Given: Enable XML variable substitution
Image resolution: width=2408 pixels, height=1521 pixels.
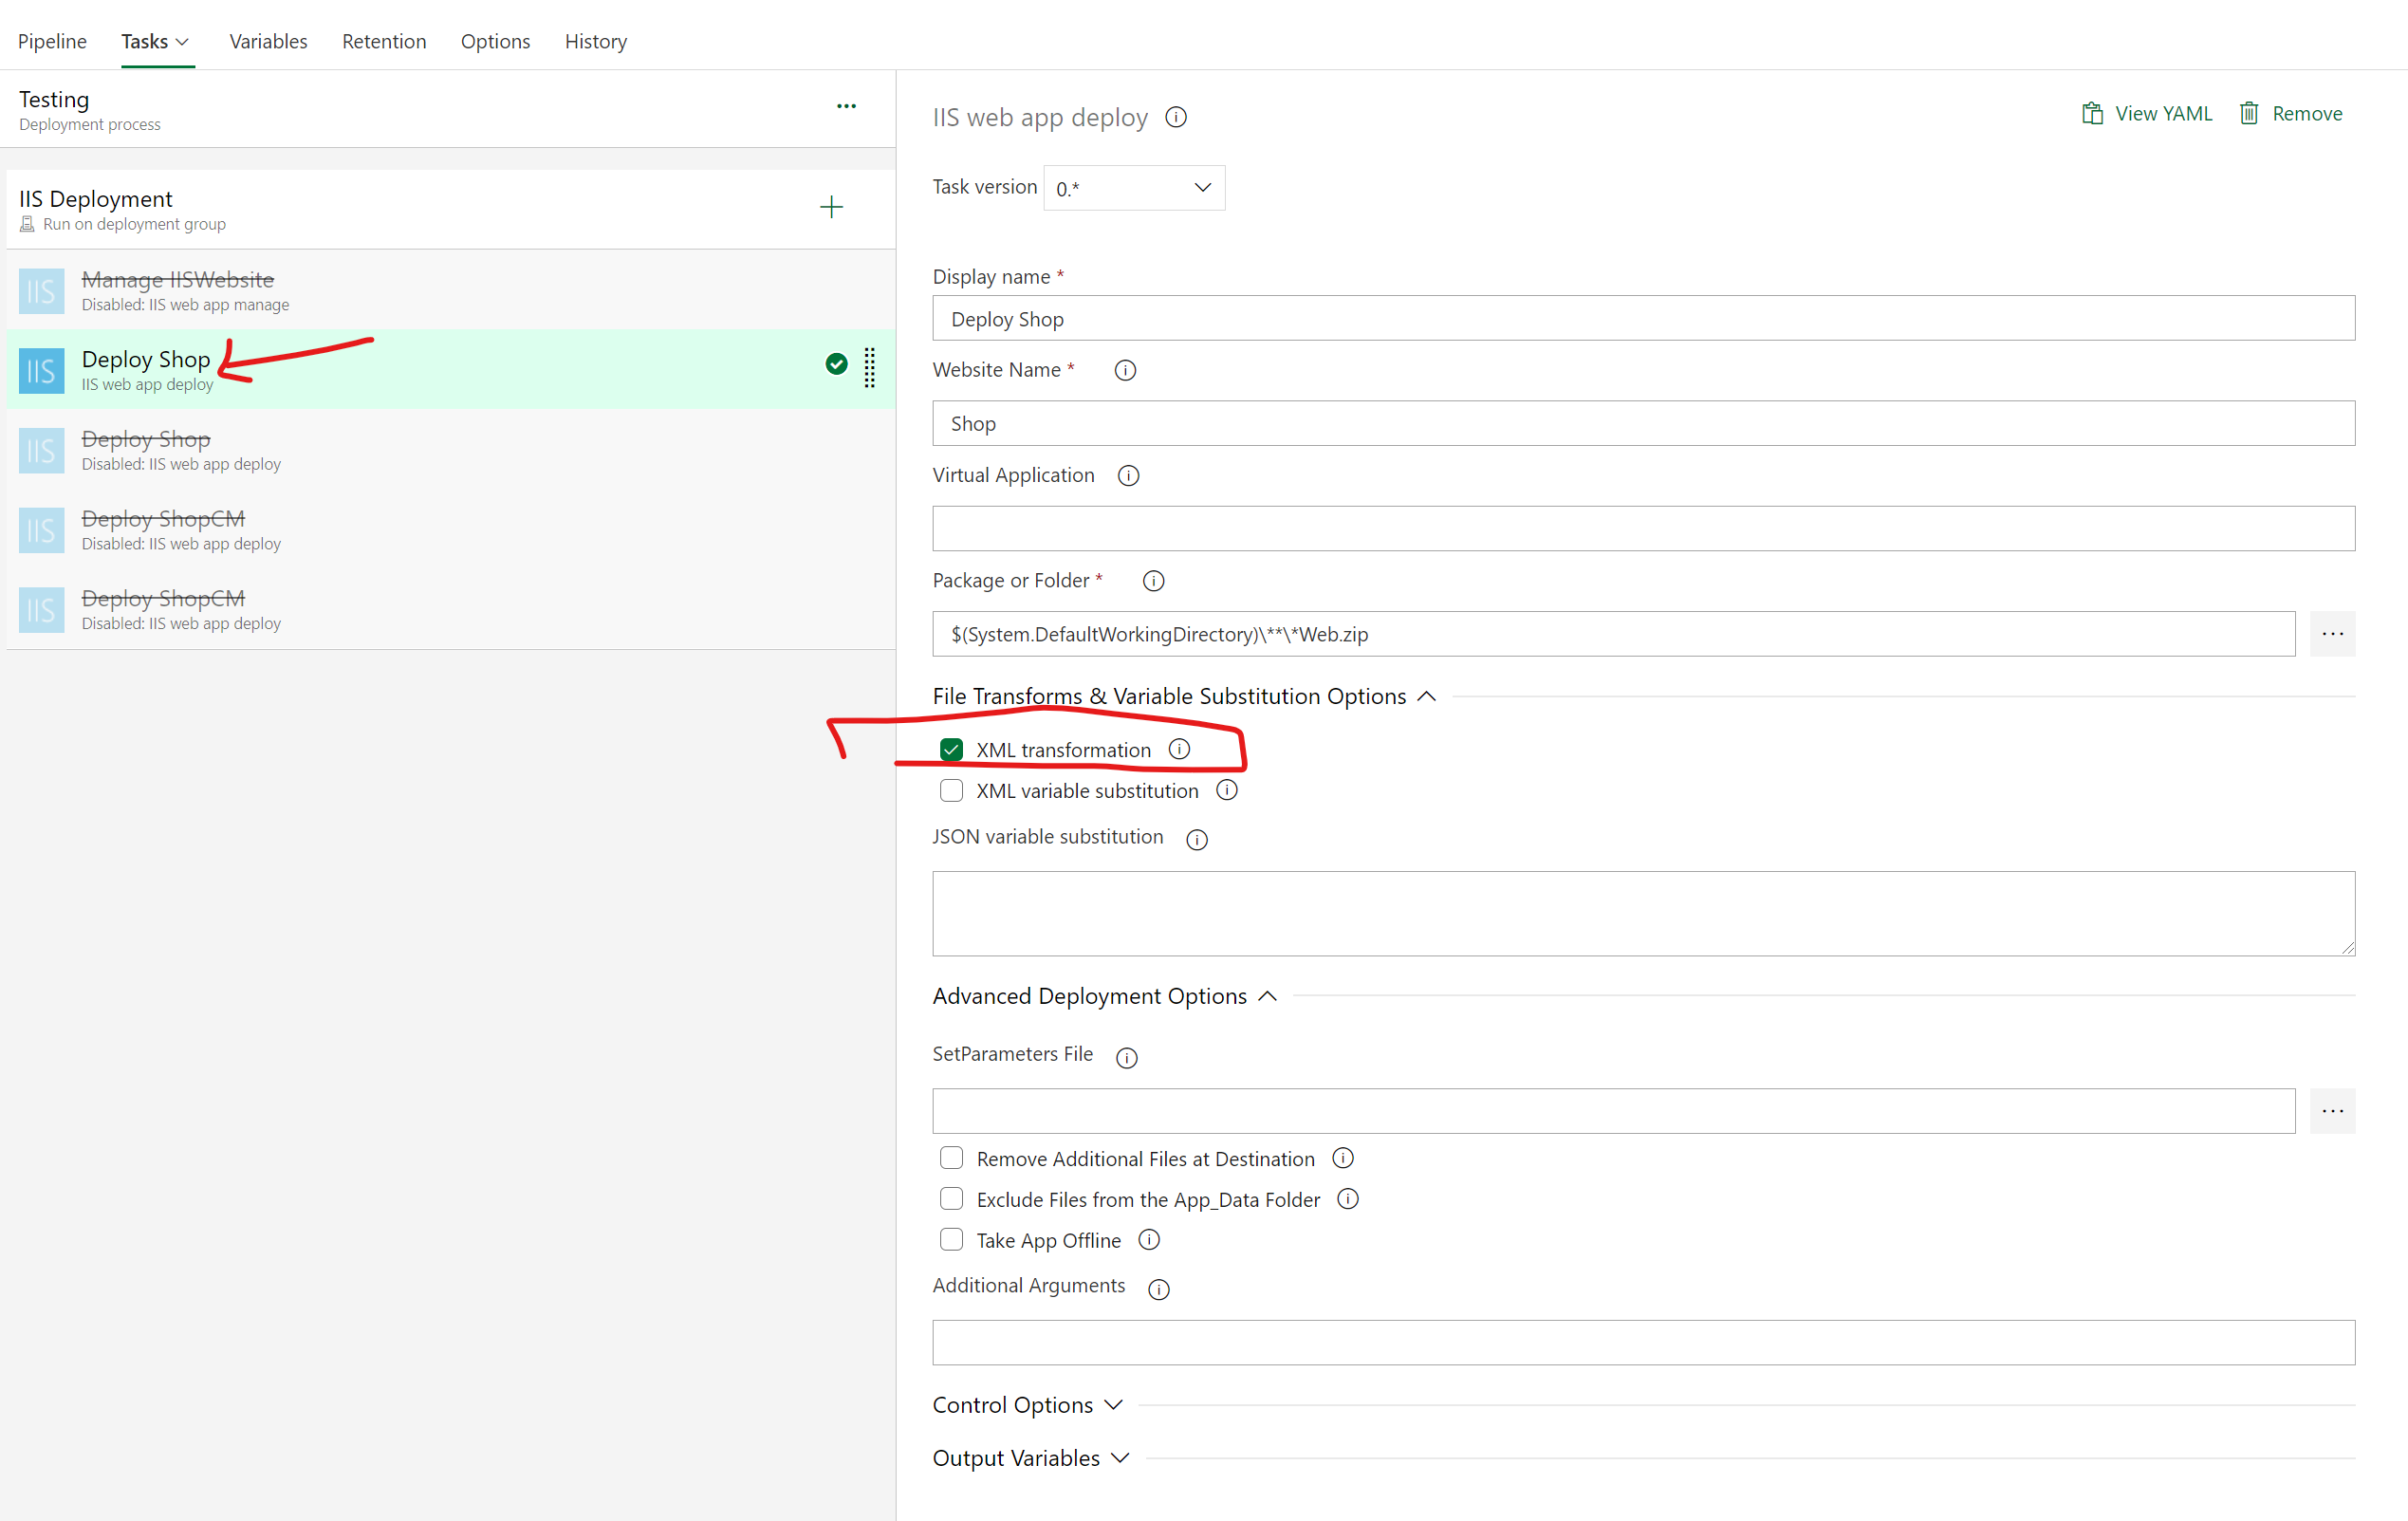Looking at the screenshot, I should [951, 790].
